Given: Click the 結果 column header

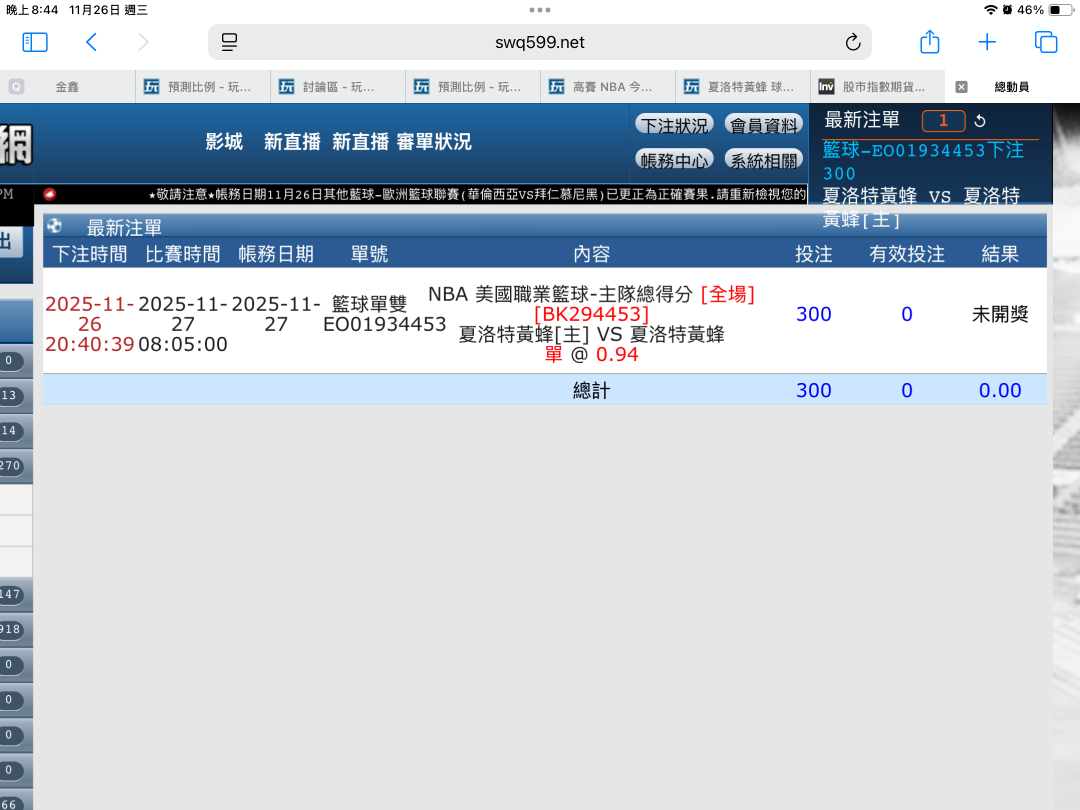Looking at the screenshot, I should pos(999,254).
